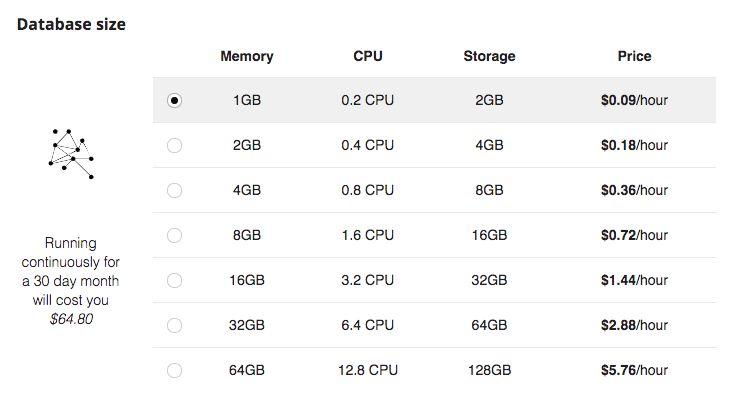Choose the 4GB memory radio option
Image resolution: width=749 pixels, height=413 pixels.
(x=174, y=191)
